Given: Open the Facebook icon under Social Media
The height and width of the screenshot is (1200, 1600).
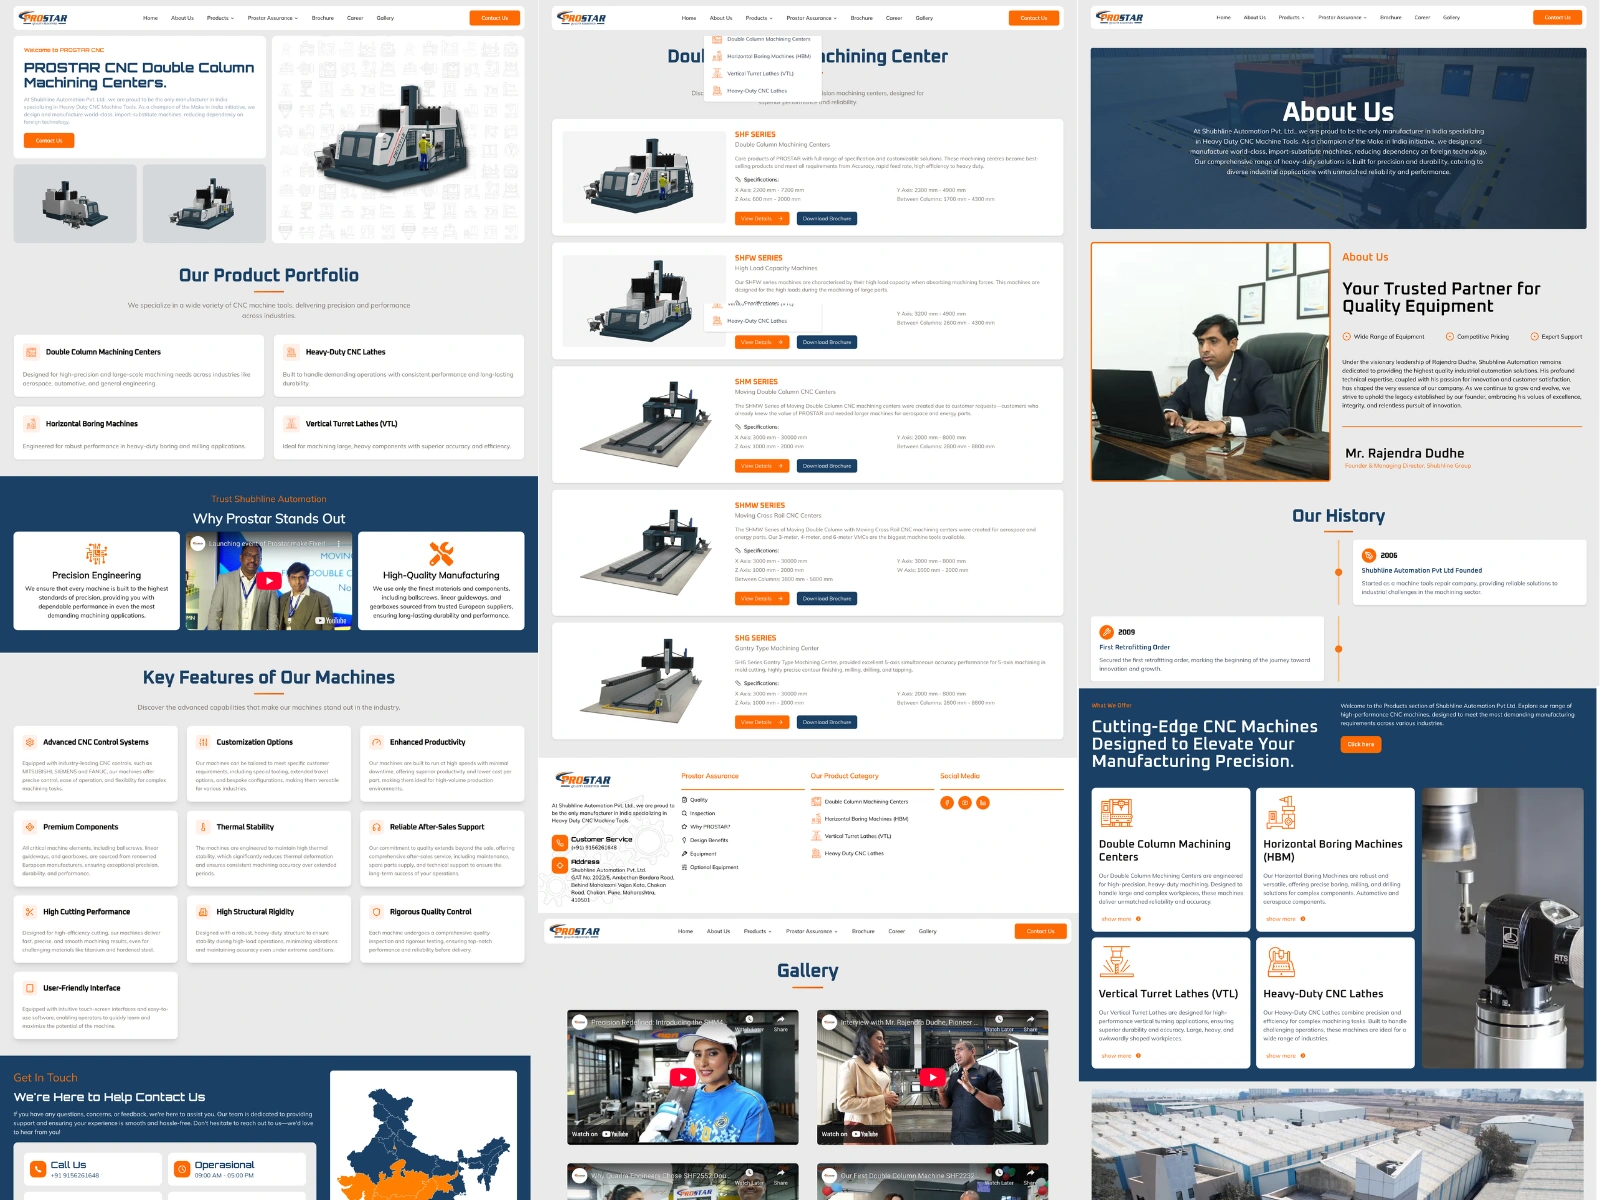Looking at the screenshot, I should pyautogui.click(x=947, y=803).
